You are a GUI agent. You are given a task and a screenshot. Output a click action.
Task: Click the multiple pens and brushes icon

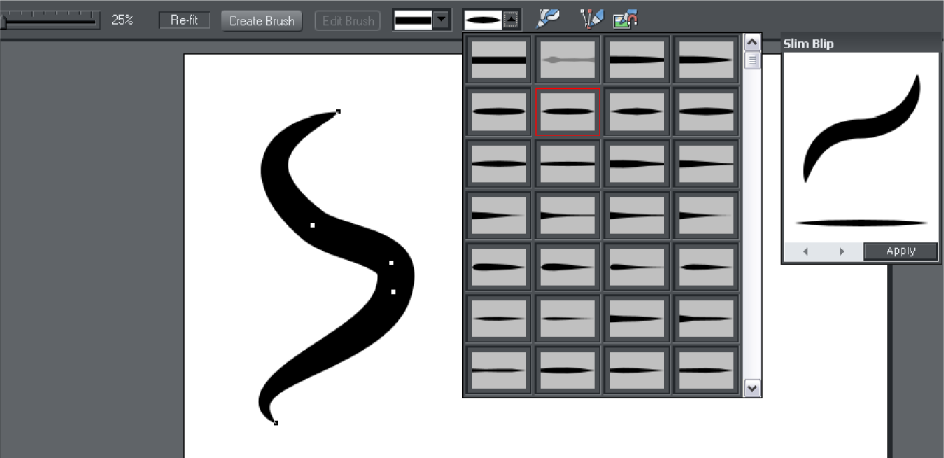click(x=591, y=19)
